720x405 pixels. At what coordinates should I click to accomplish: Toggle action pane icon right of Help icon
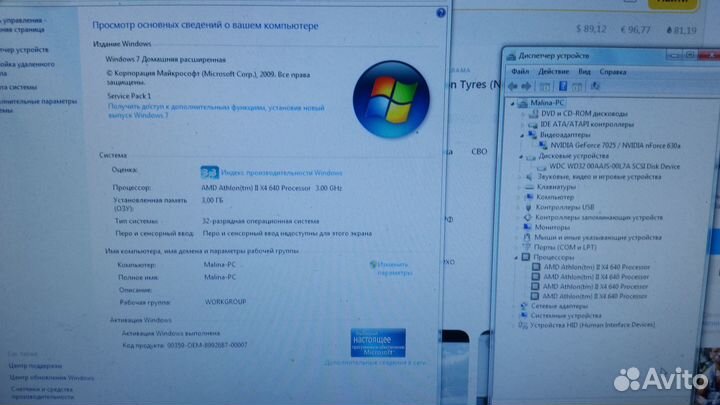point(577,86)
